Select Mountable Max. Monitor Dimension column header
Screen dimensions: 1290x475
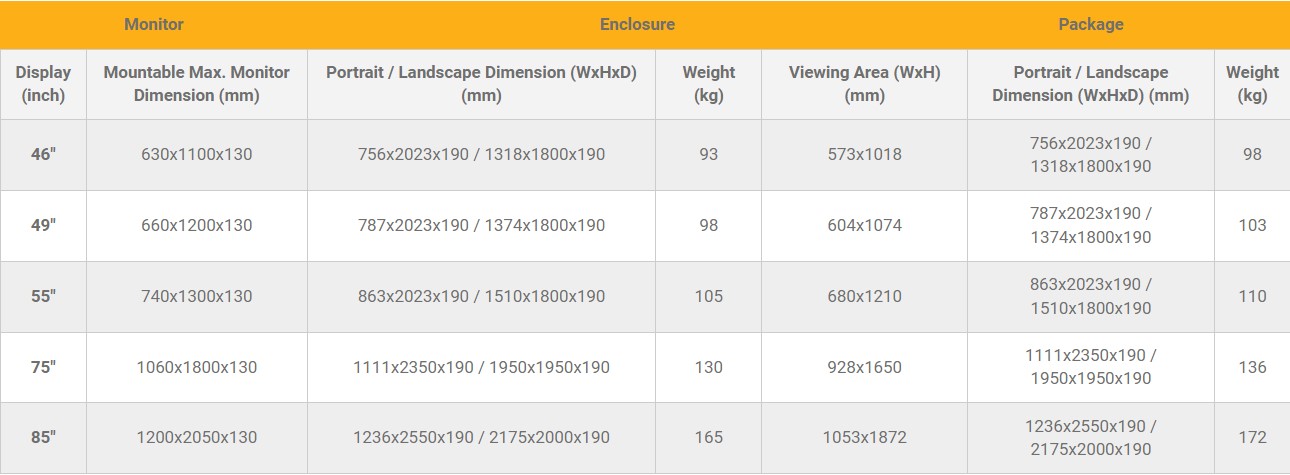[x=197, y=84]
